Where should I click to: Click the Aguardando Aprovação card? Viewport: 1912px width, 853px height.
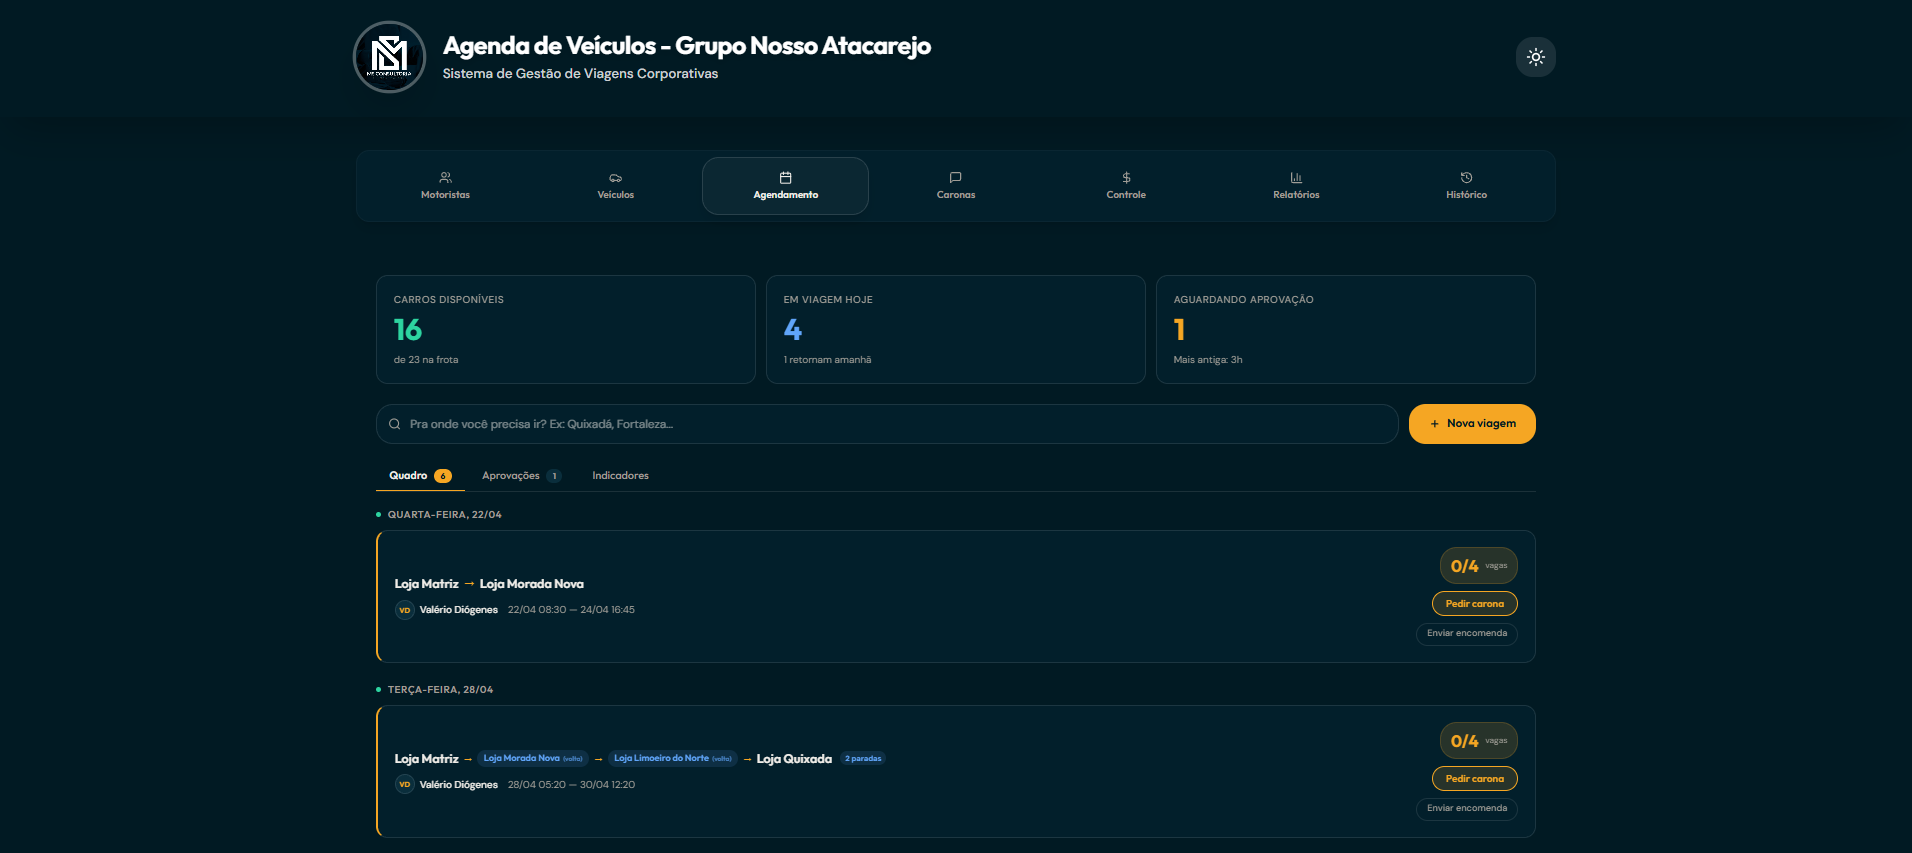click(x=1346, y=329)
